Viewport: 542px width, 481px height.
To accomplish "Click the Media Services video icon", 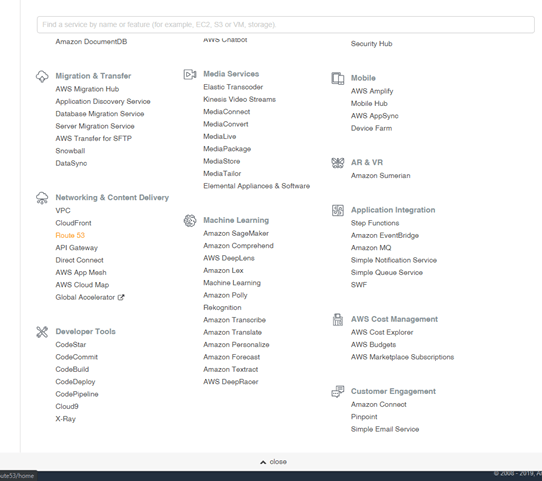I will click(190, 74).
